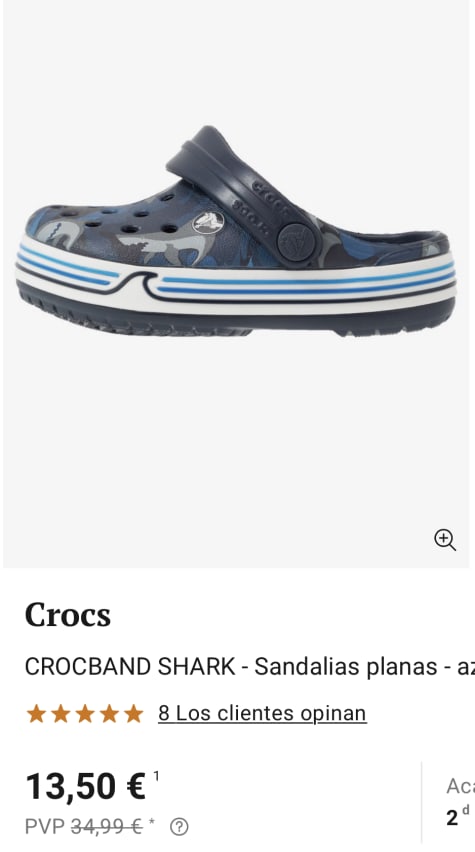Tap the Crocs brand name heading
The width and height of the screenshot is (475, 852).
(68, 616)
